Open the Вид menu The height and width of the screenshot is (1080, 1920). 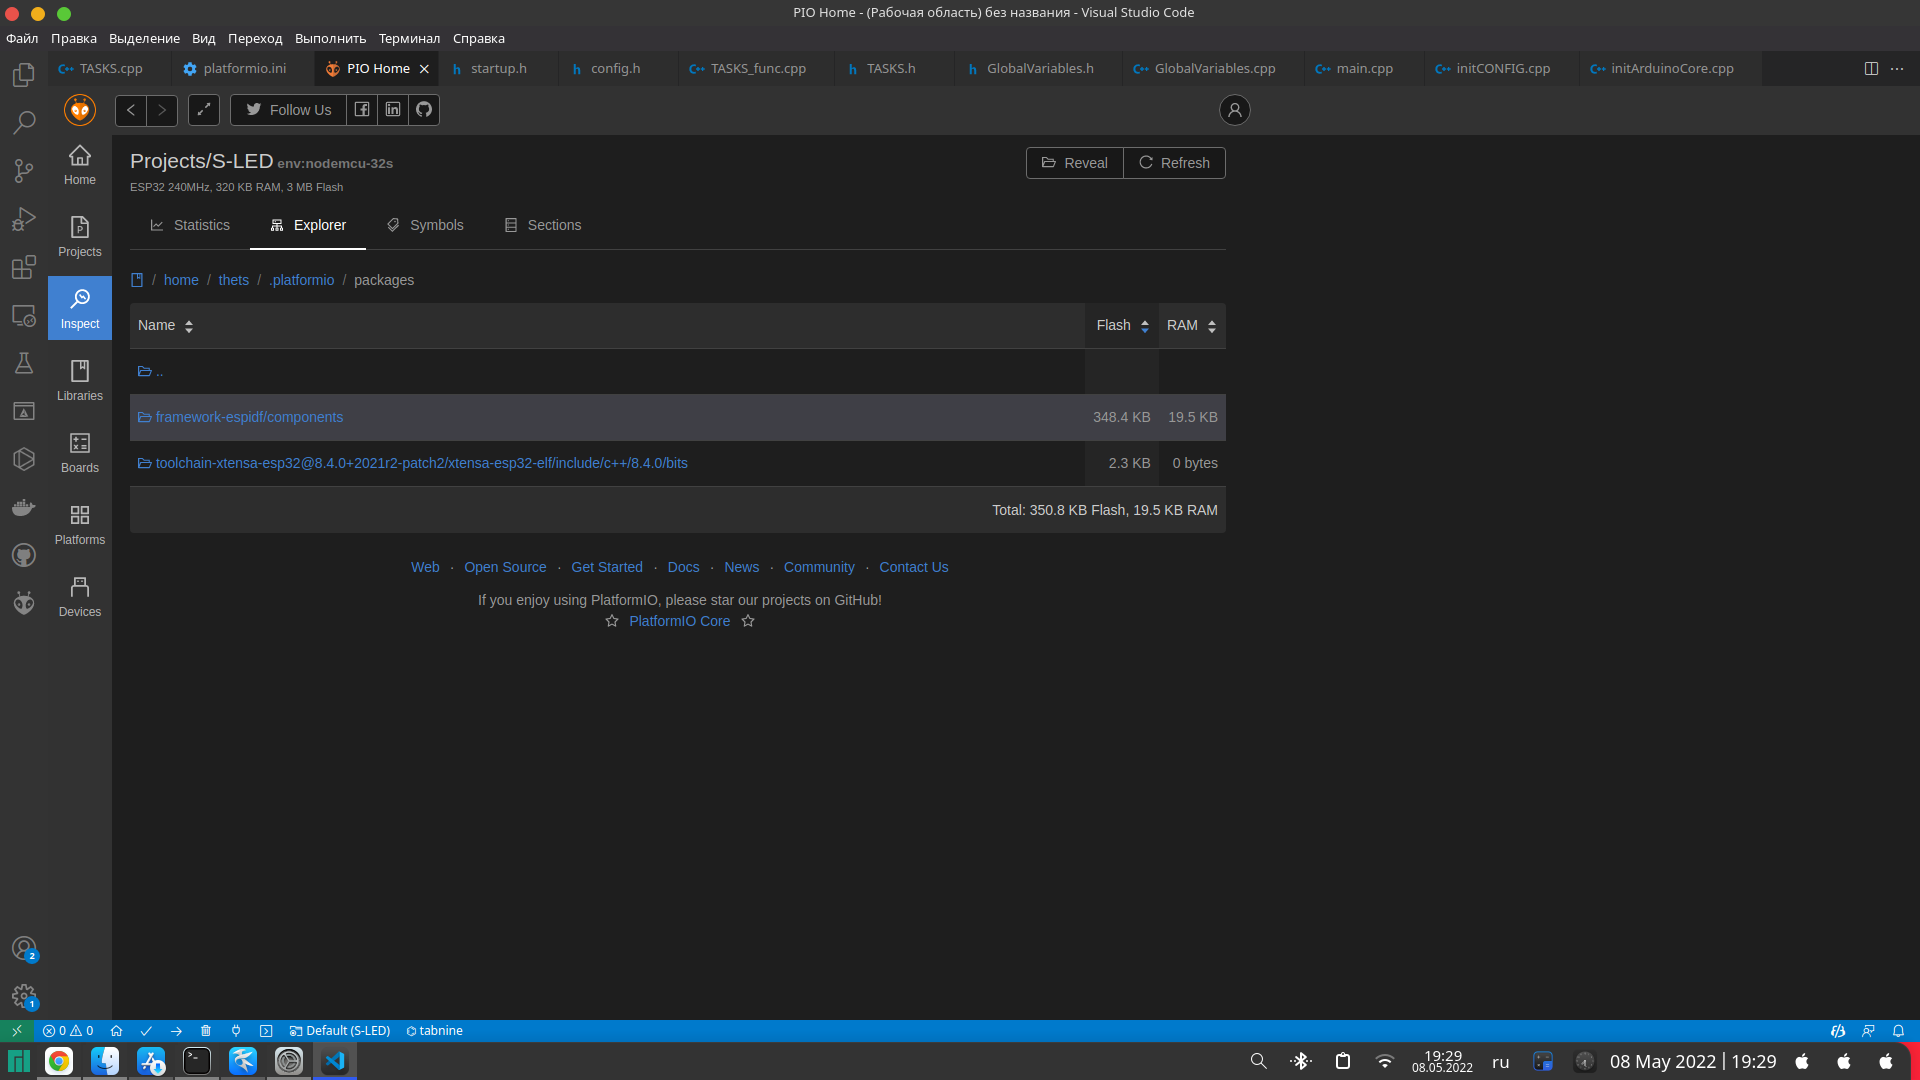(204, 39)
